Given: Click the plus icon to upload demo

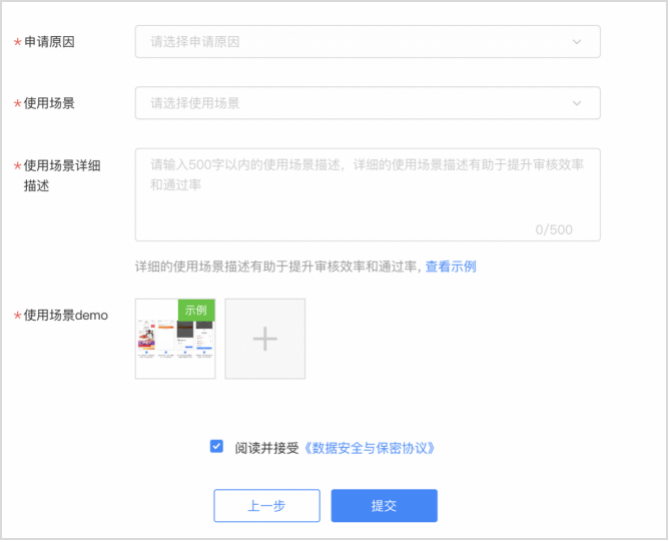Looking at the screenshot, I should coord(265,339).
